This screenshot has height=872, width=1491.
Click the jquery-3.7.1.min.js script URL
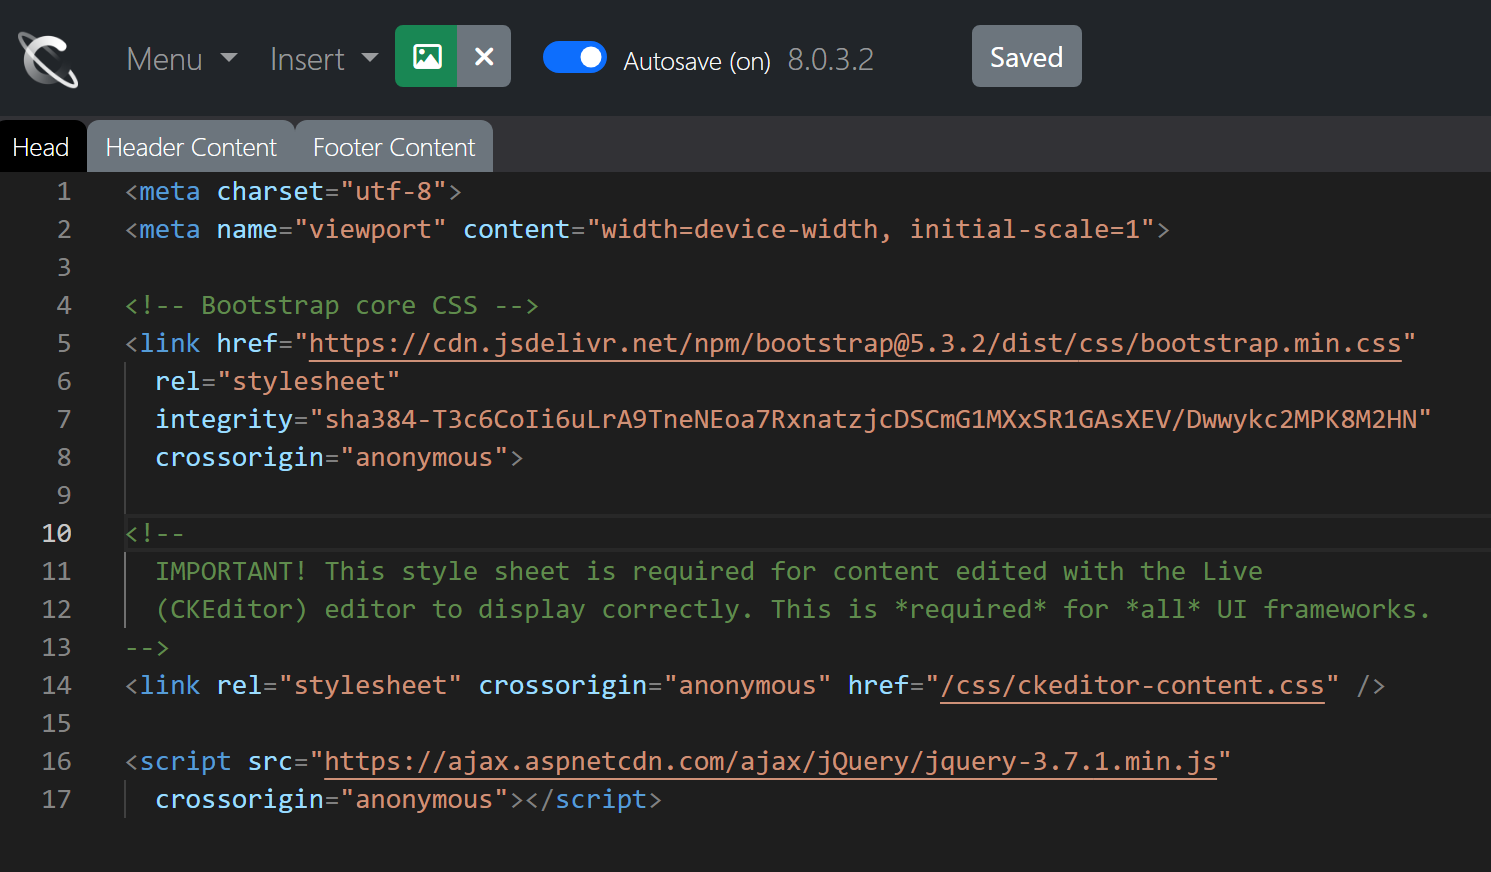tap(770, 761)
